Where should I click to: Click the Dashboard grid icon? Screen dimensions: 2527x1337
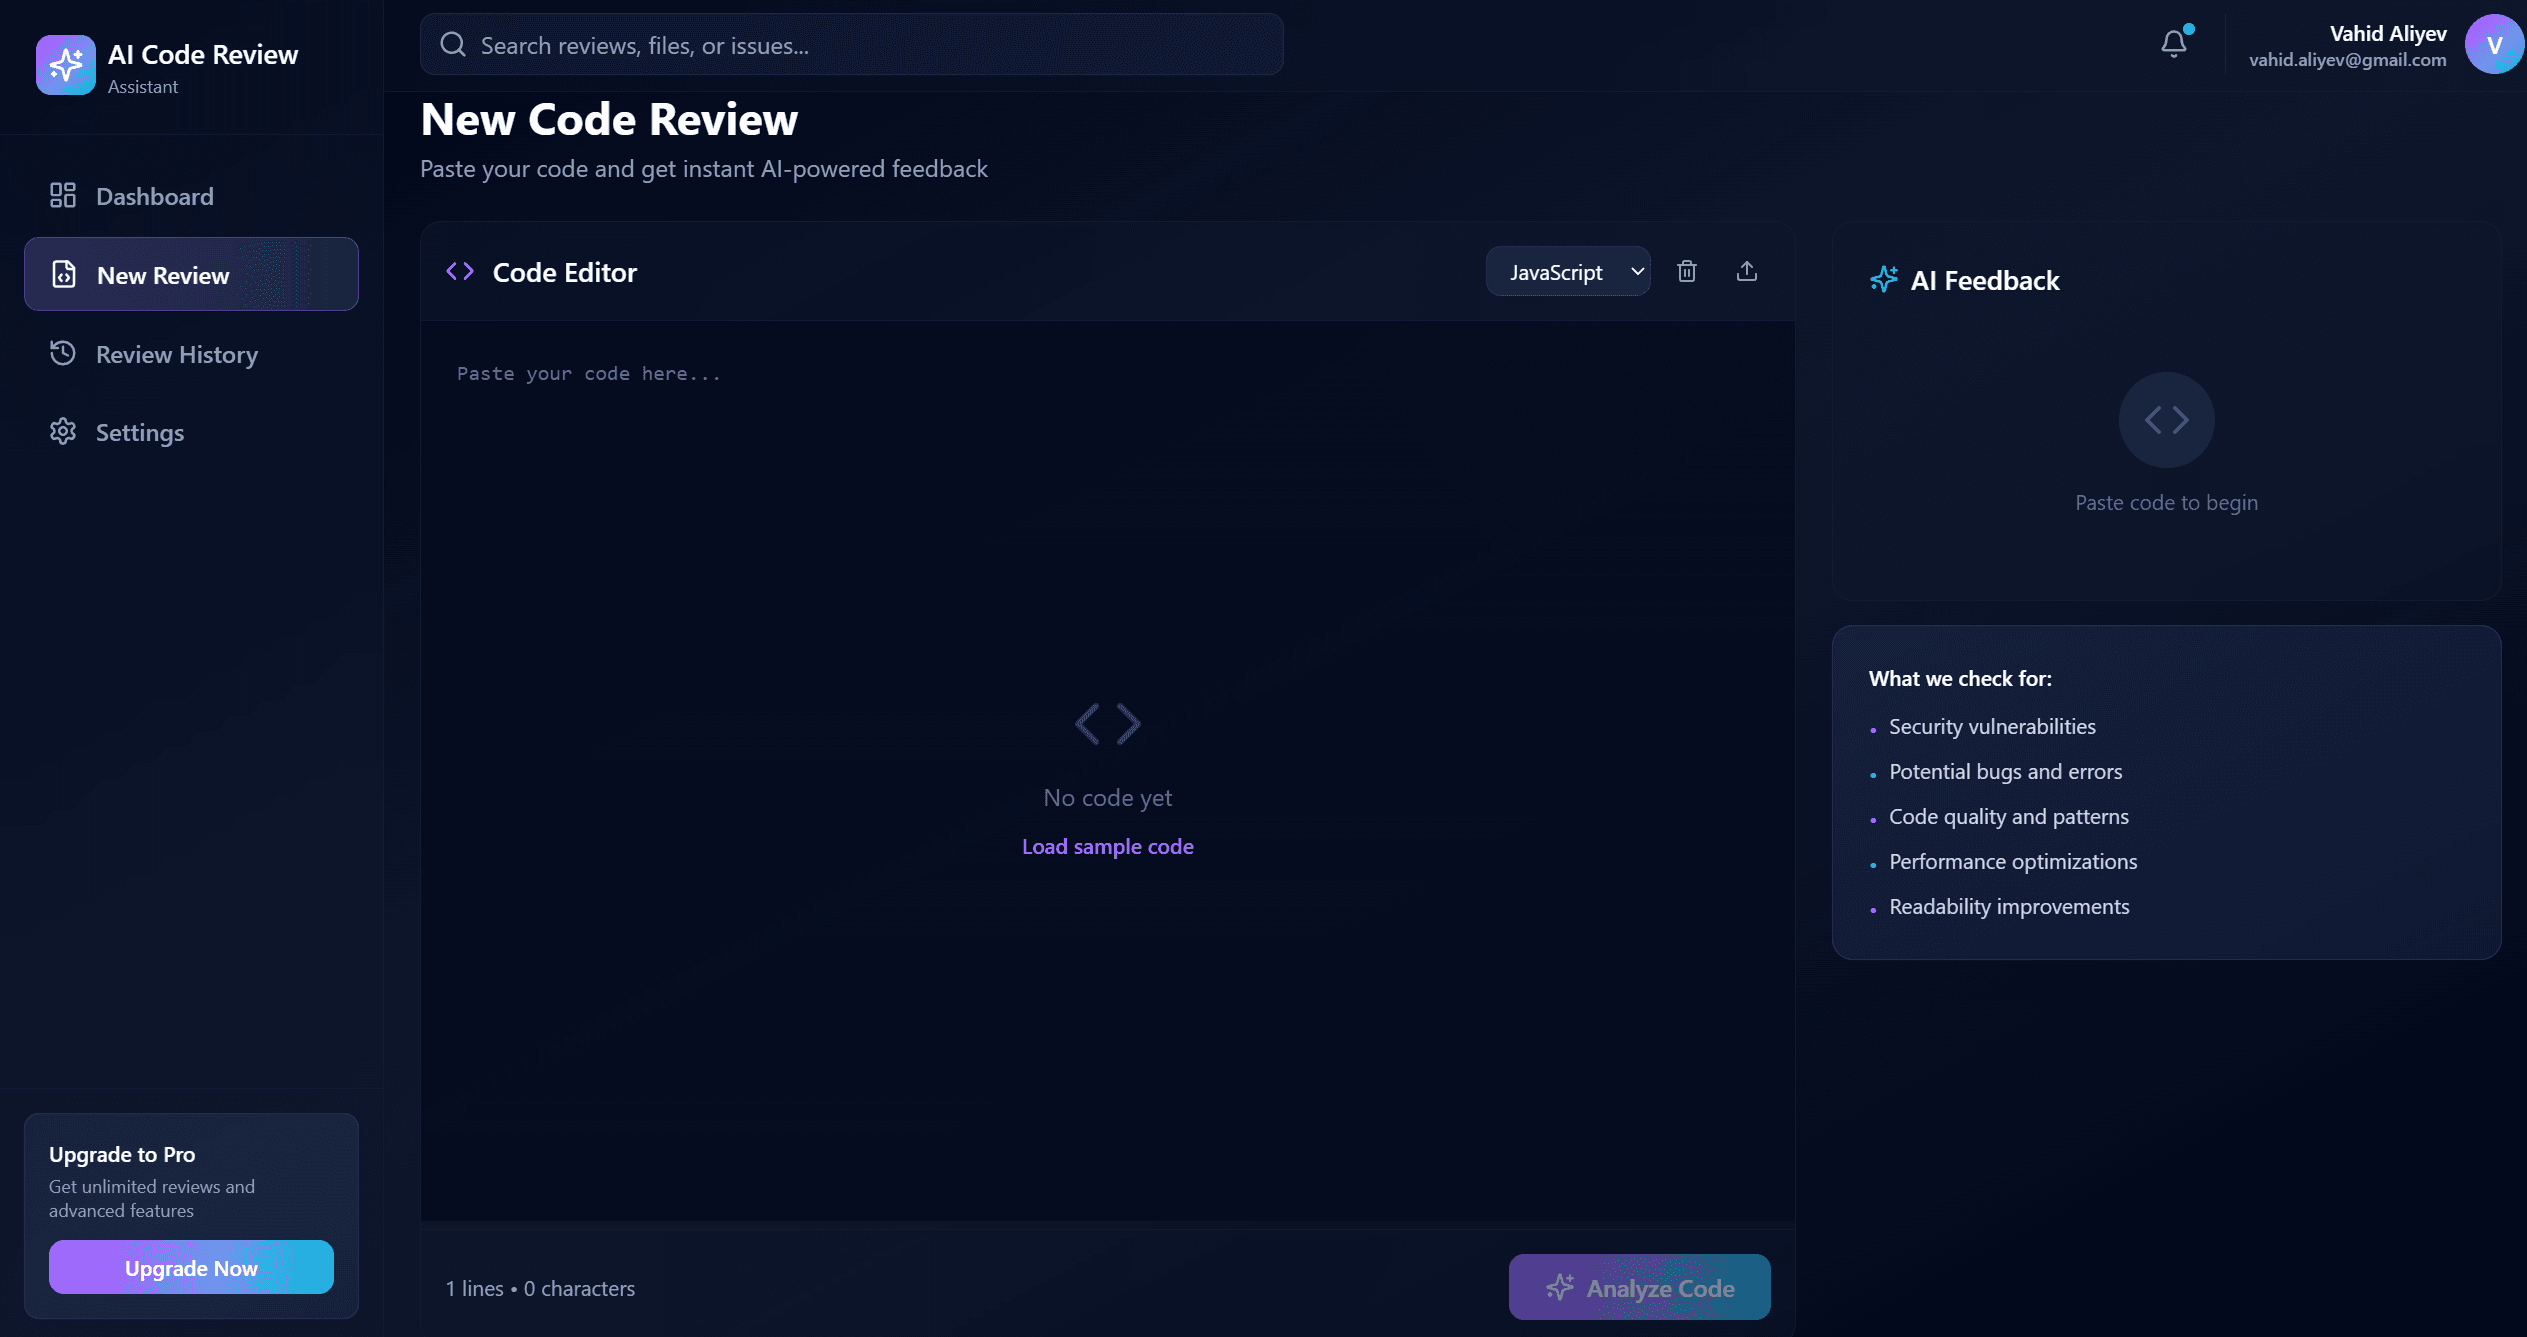coord(63,195)
